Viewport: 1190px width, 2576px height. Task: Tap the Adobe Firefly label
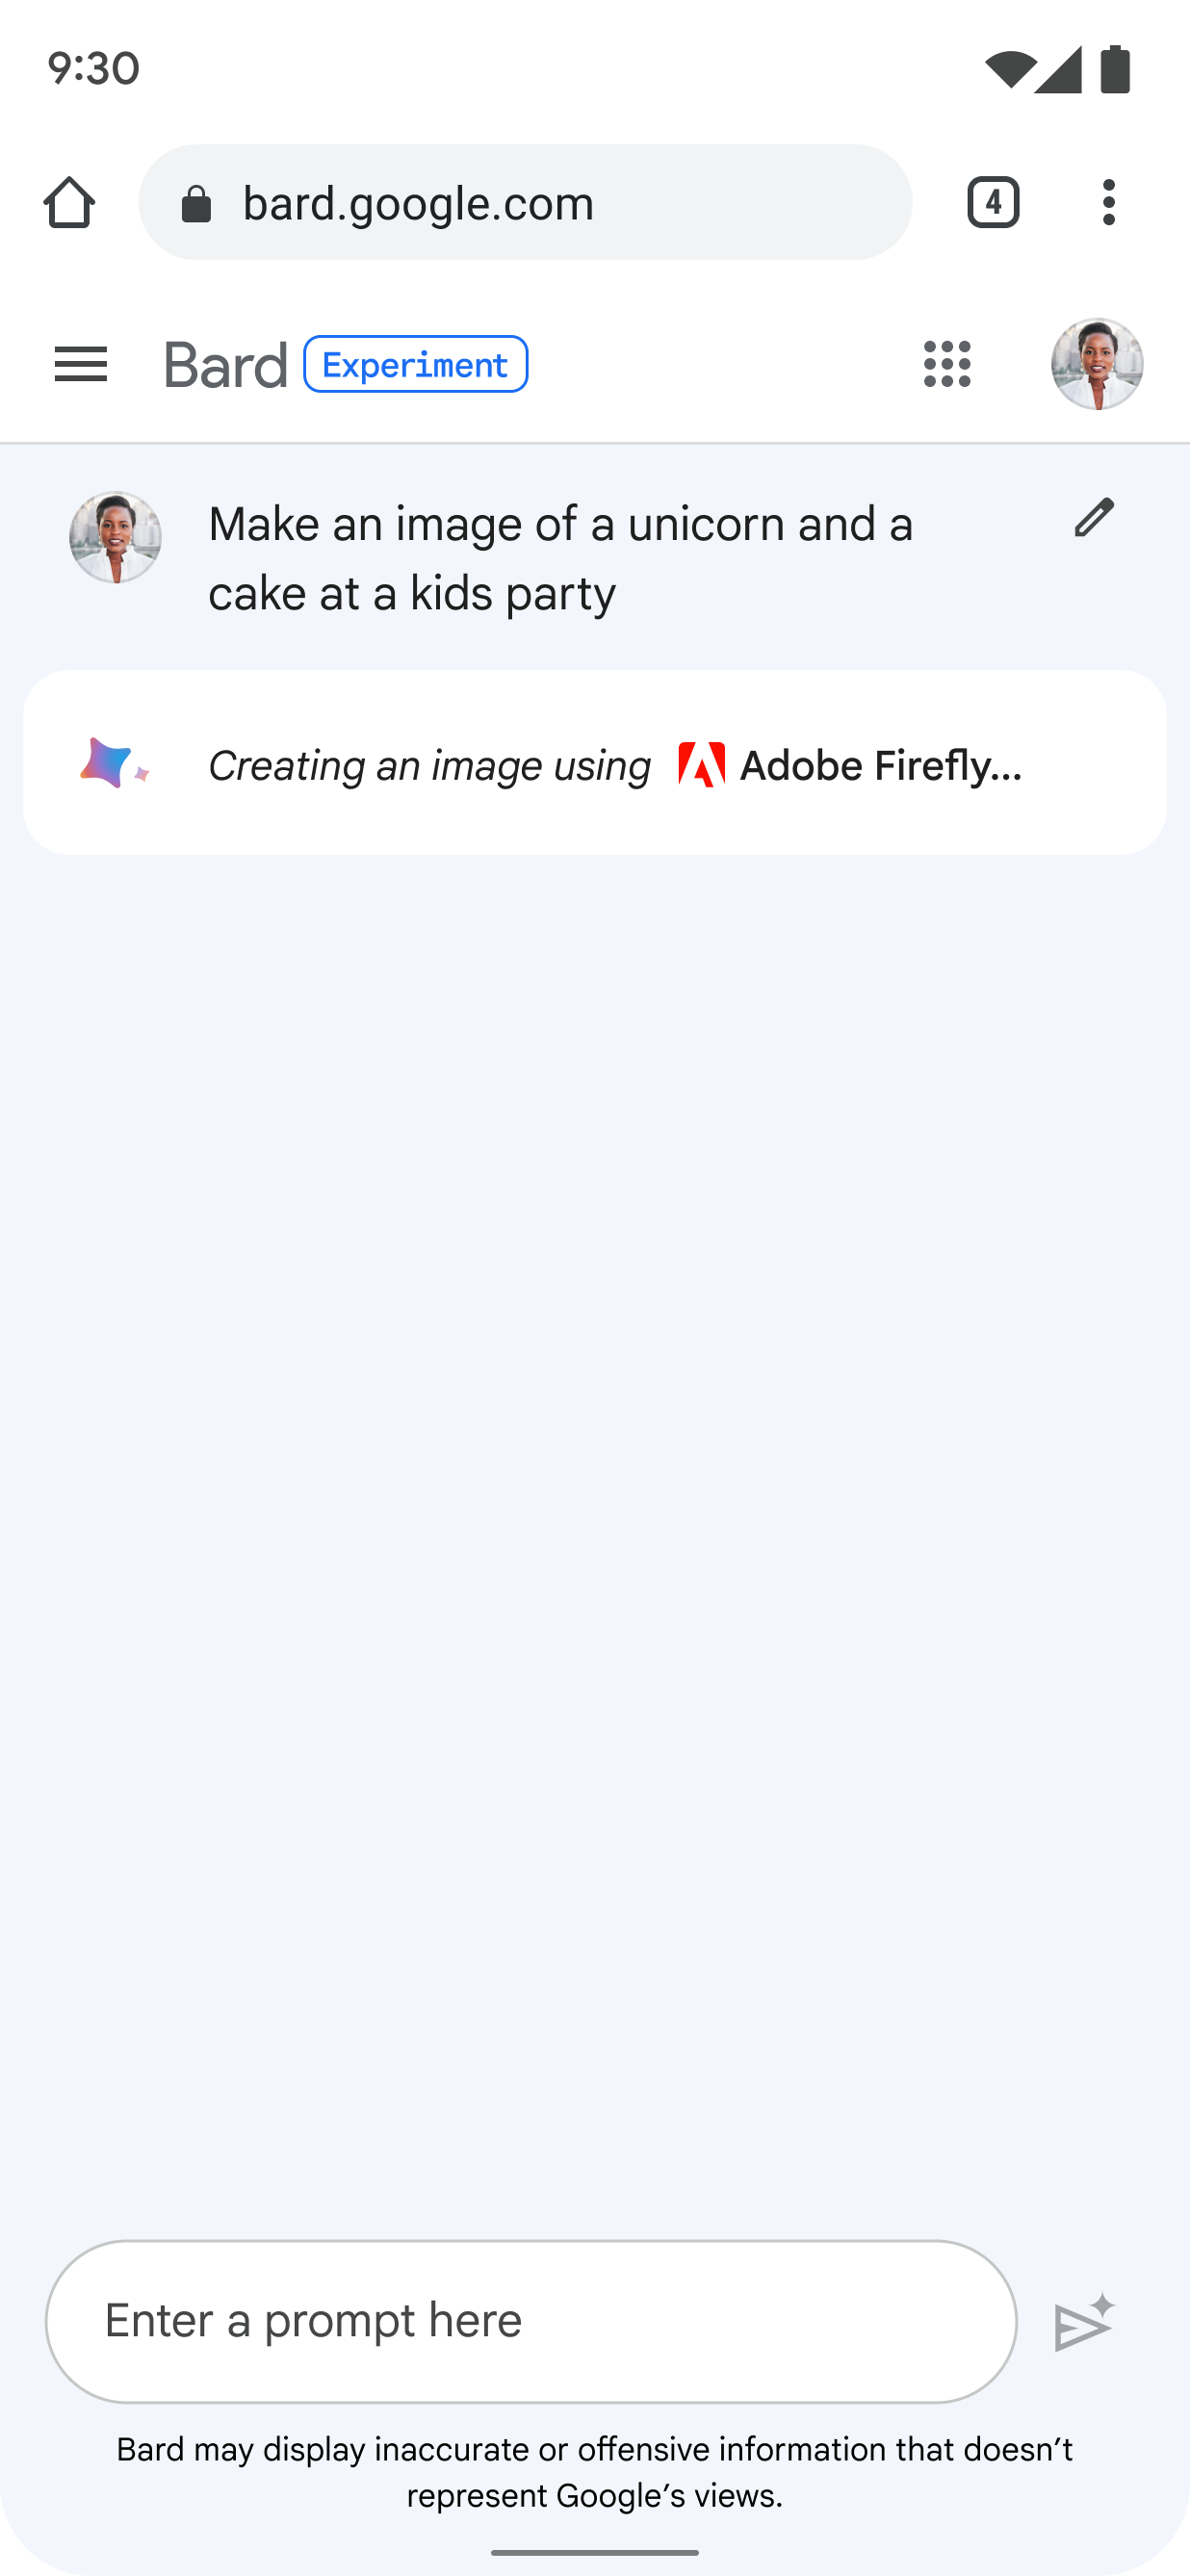click(x=880, y=766)
